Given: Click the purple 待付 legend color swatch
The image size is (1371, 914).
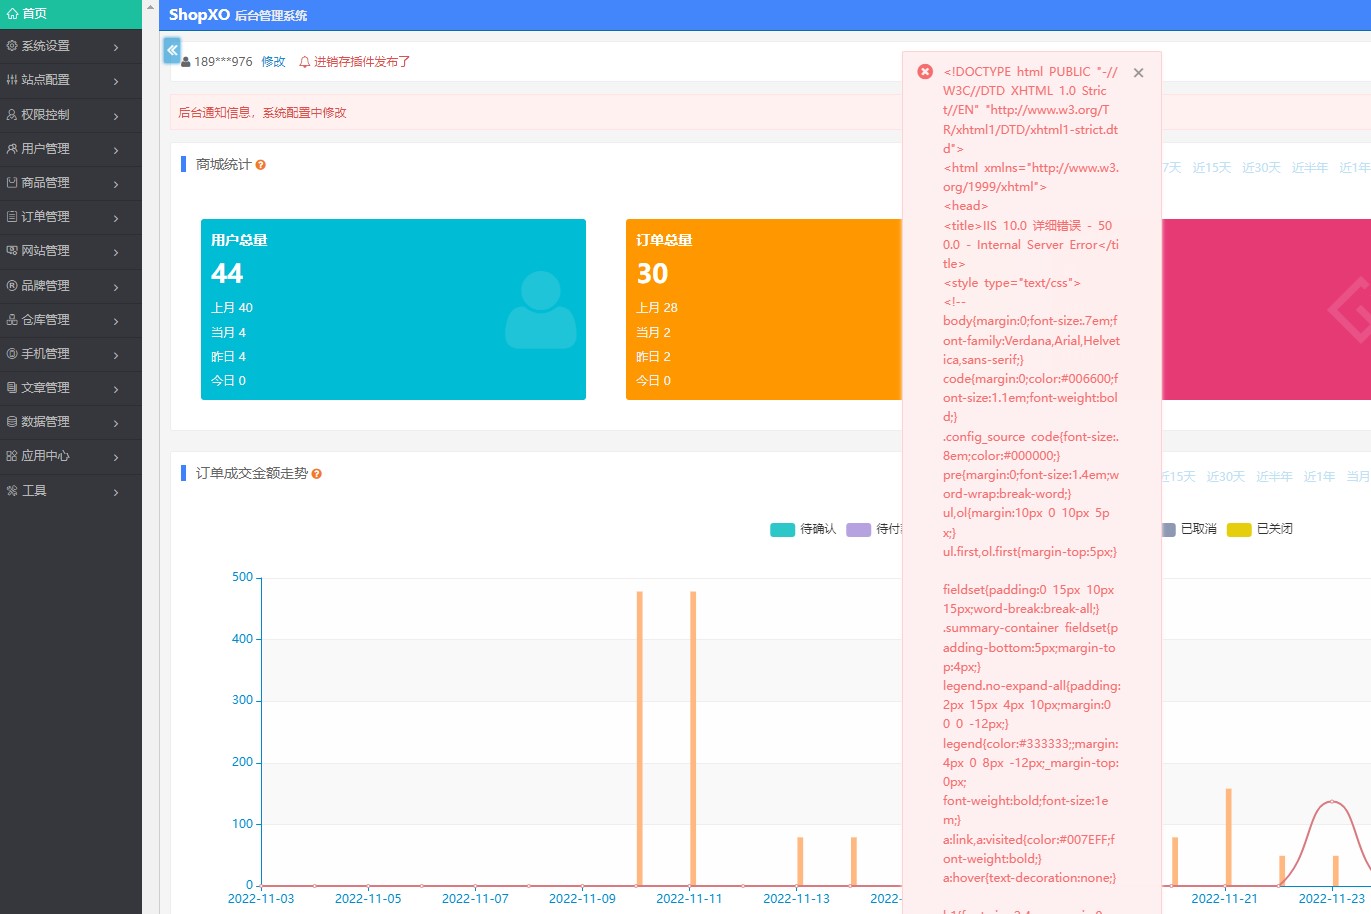Looking at the screenshot, I should coord(858,530).
